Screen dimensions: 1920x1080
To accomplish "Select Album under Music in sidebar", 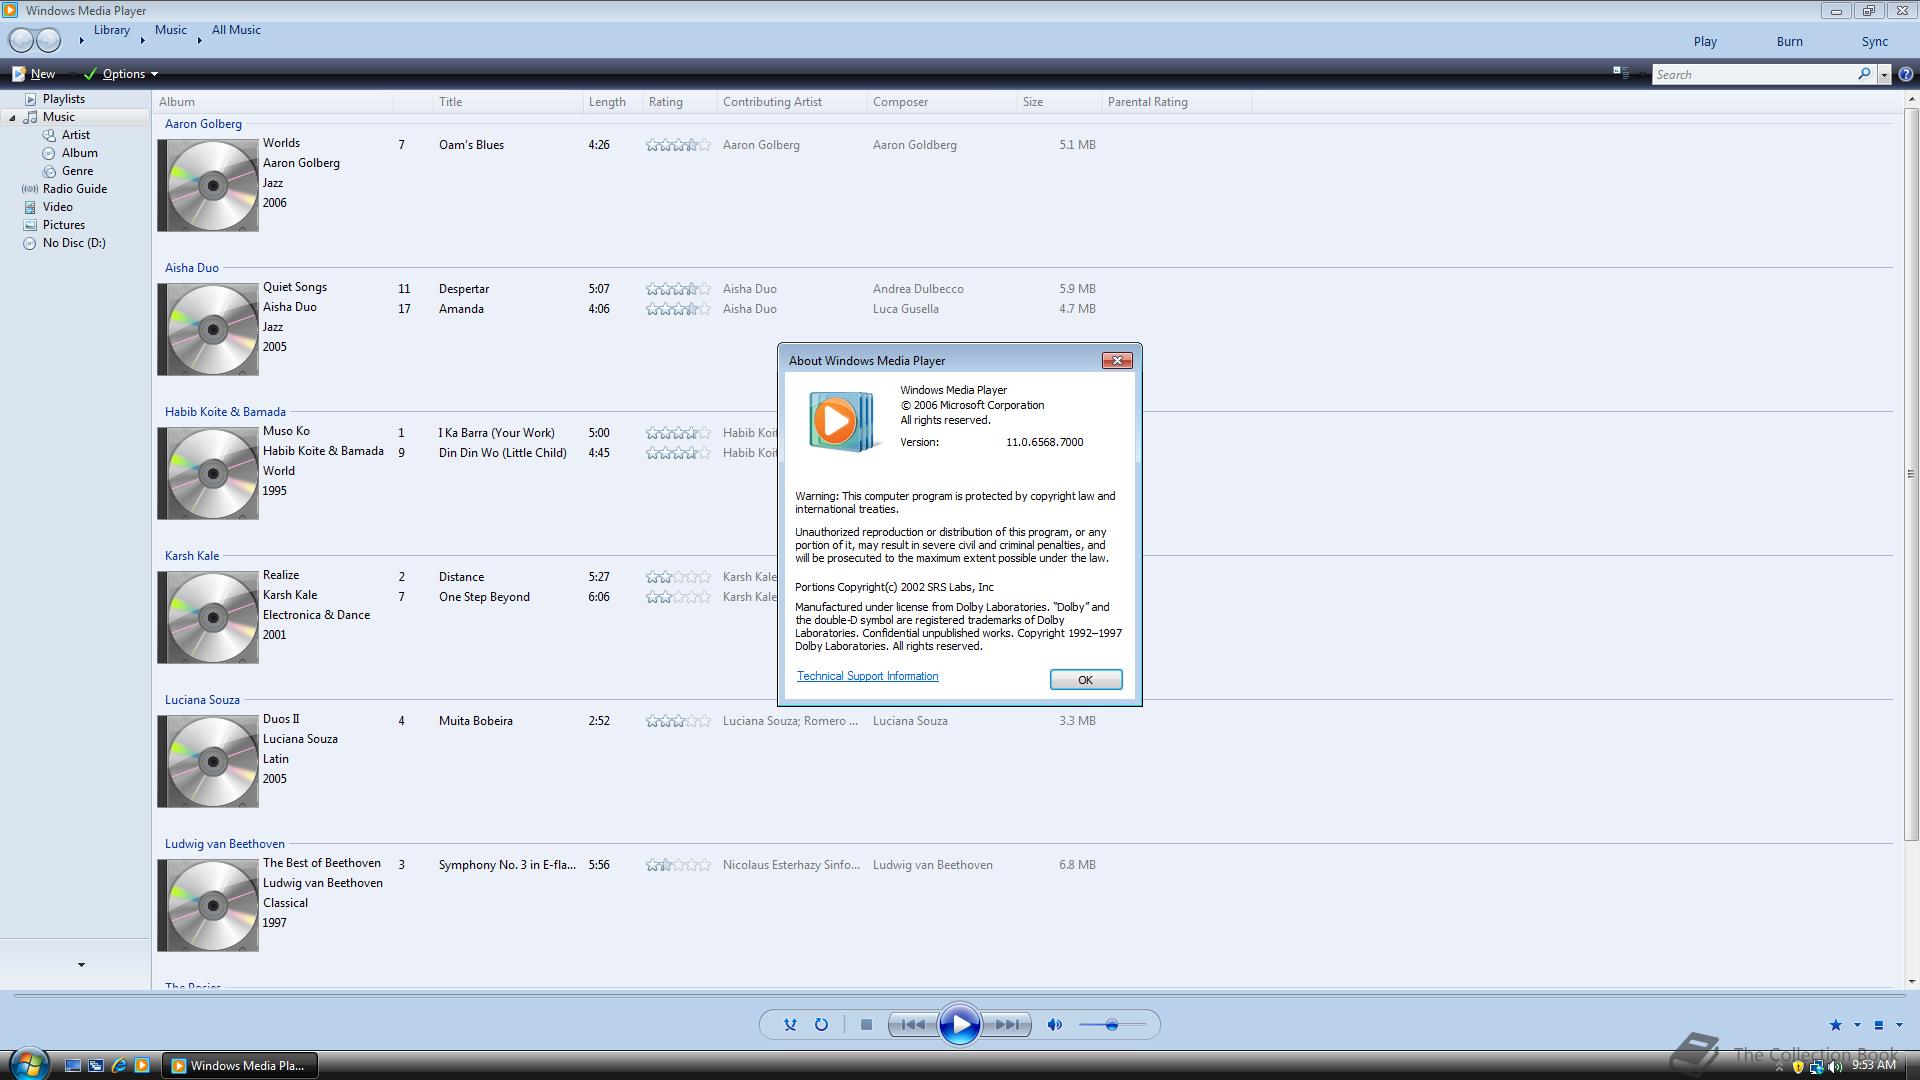I will [x=79, y=153].
